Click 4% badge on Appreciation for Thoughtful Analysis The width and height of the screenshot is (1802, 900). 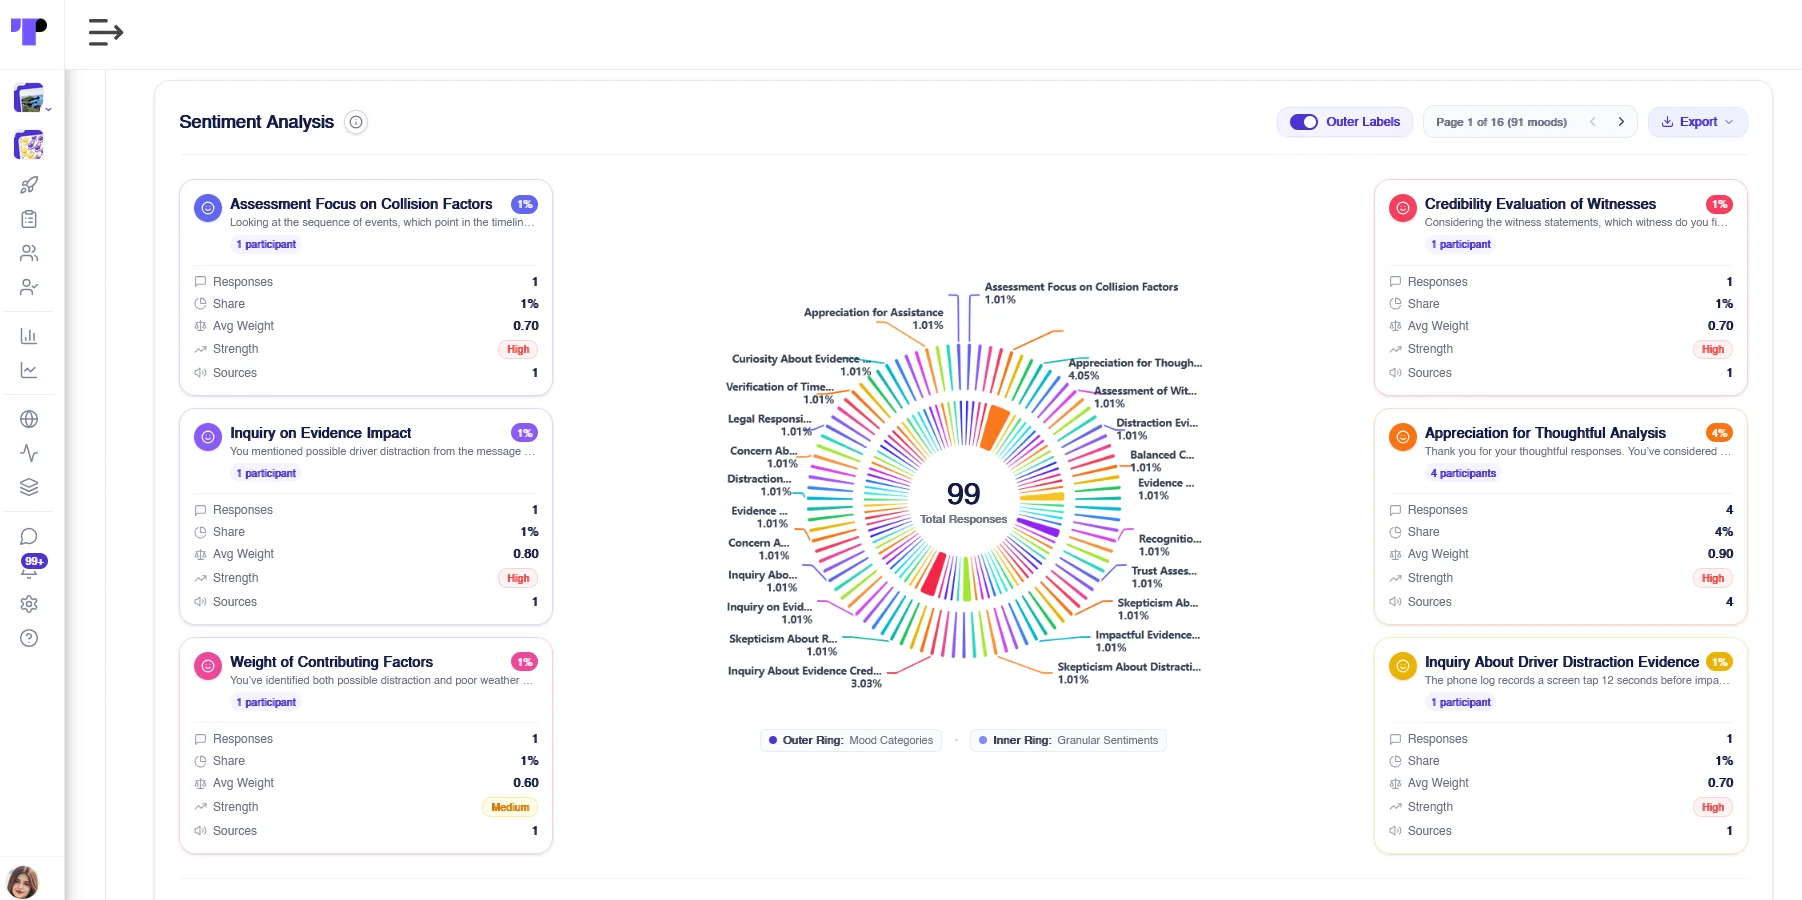pyautogui.click(x=1719, y=433)
